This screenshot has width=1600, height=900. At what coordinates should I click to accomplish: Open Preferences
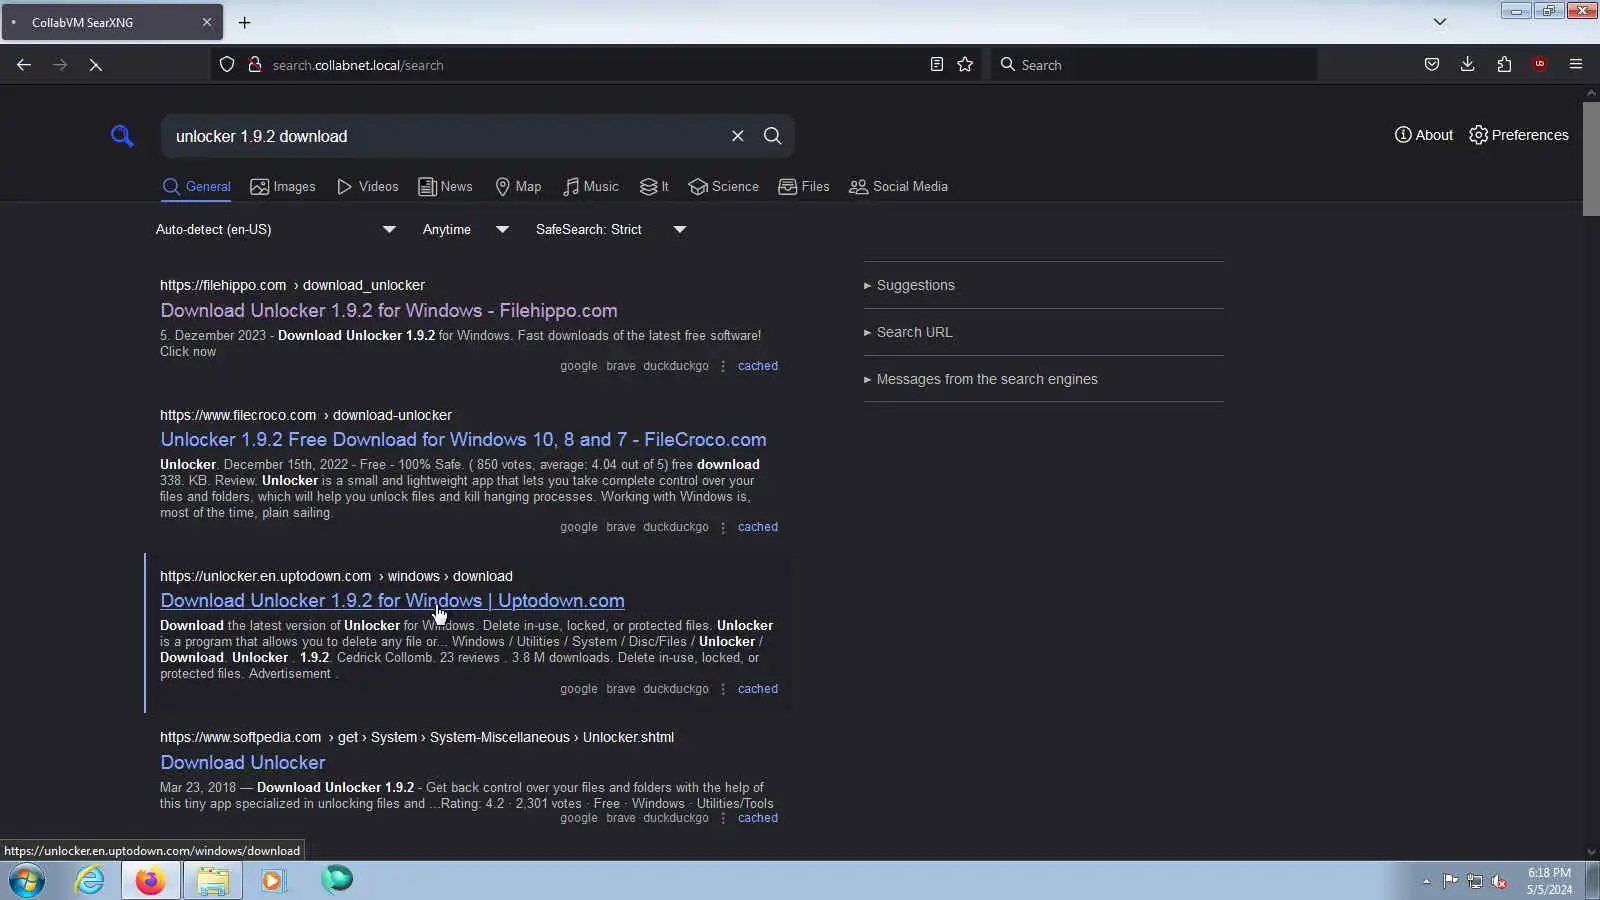1519,135
